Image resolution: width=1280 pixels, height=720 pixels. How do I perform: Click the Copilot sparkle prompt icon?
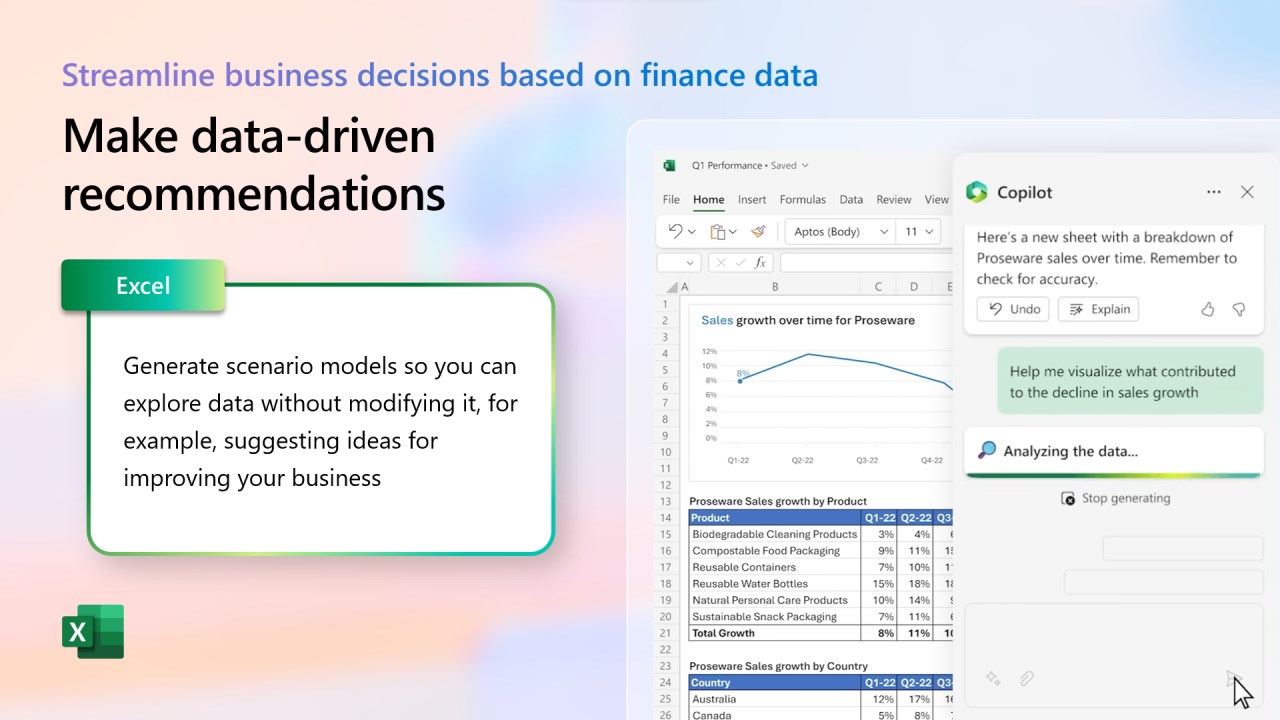click(x=993, y=678)
